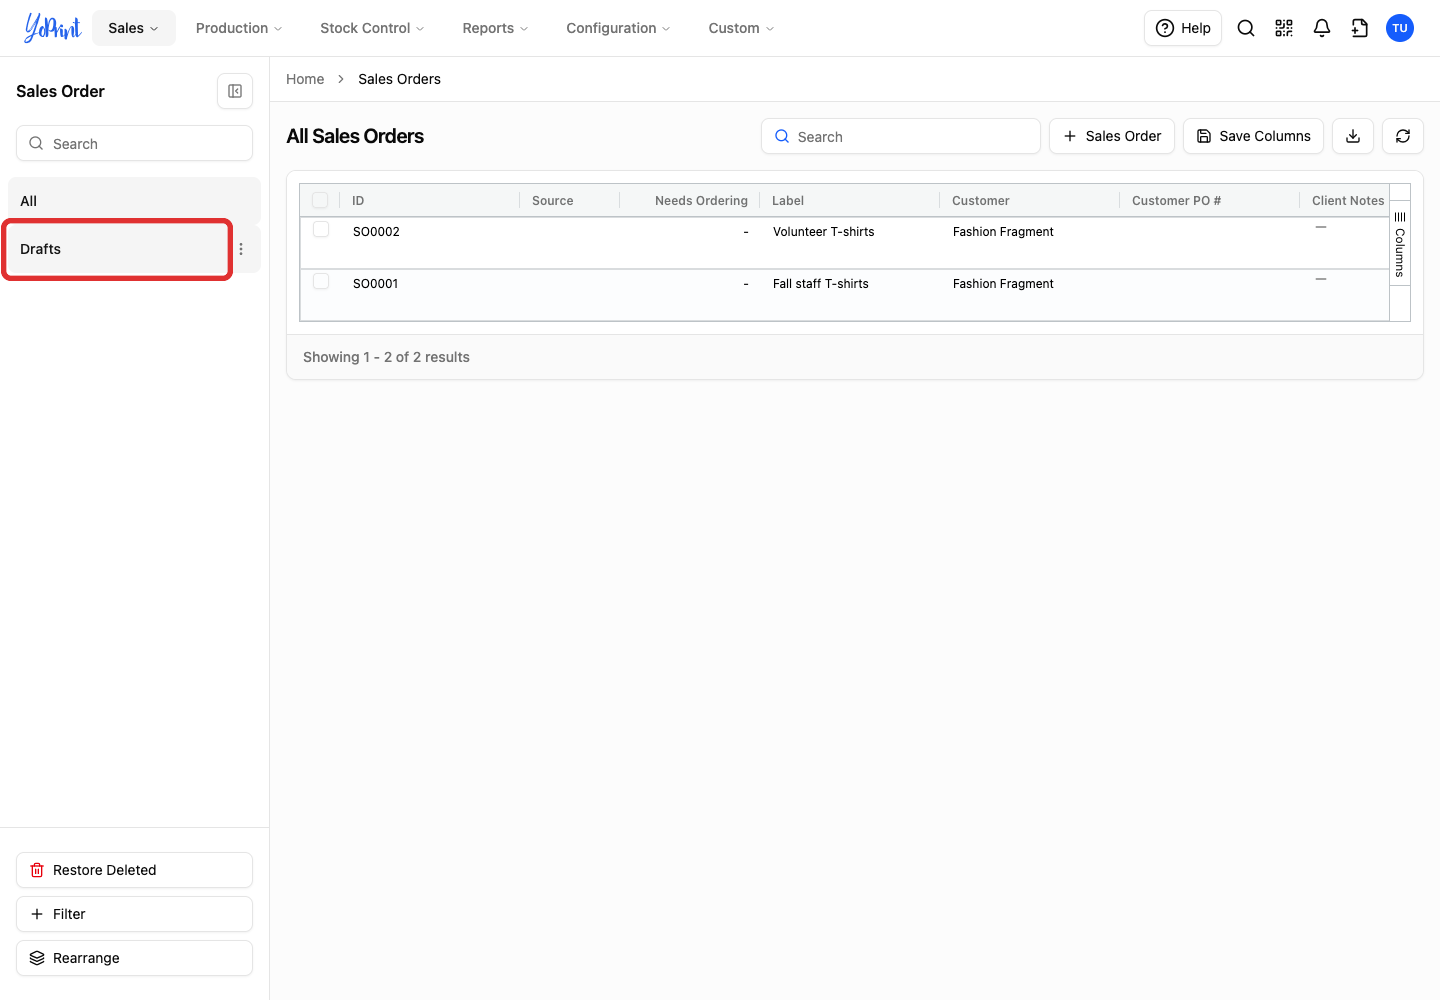Expand the Production dropdown menu

pyautogui.click(x=239, y=28)
